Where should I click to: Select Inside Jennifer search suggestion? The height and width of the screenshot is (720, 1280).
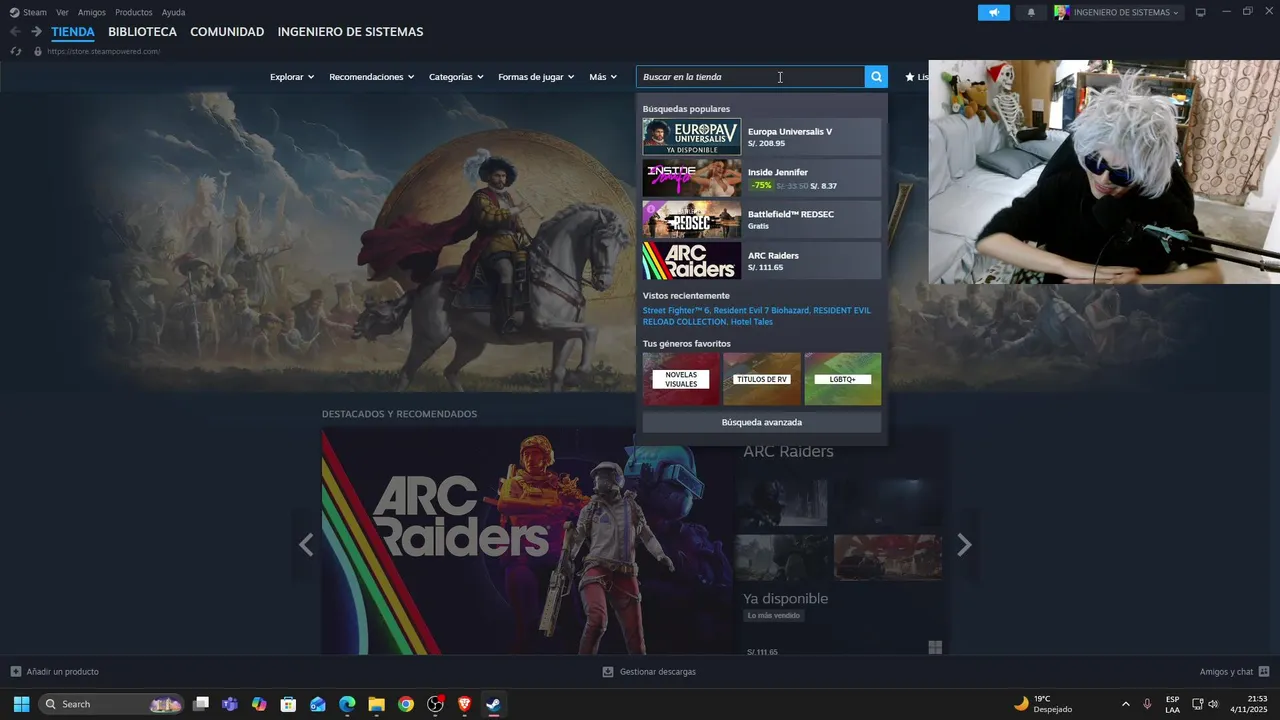point(762,178)
